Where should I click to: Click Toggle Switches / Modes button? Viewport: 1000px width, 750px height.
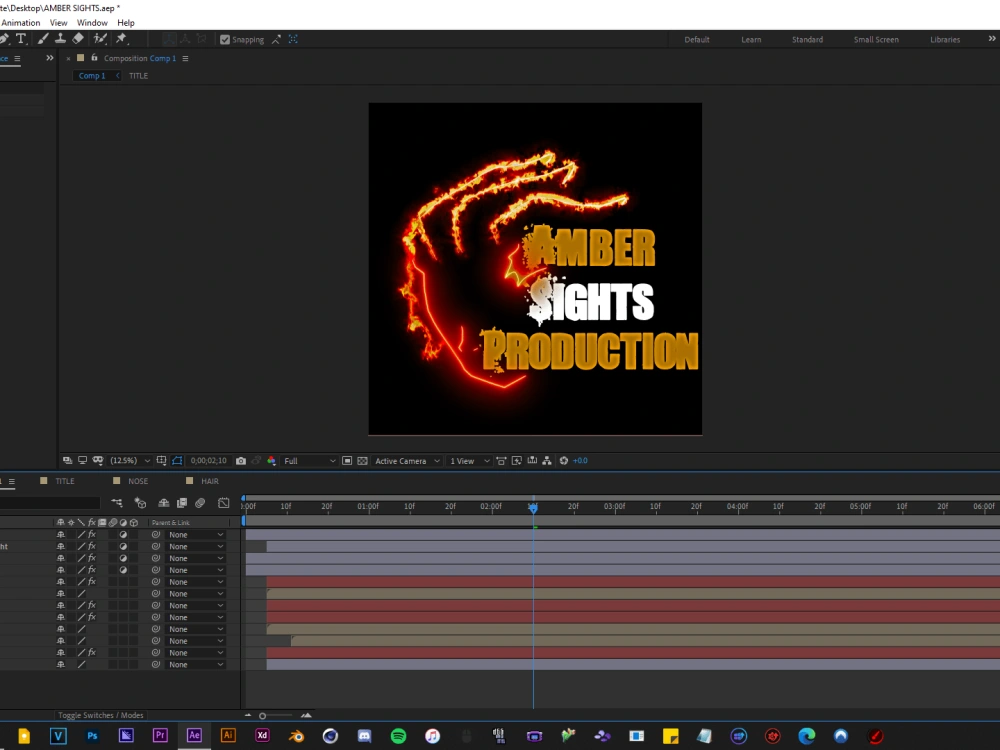(x=101, y=715)
